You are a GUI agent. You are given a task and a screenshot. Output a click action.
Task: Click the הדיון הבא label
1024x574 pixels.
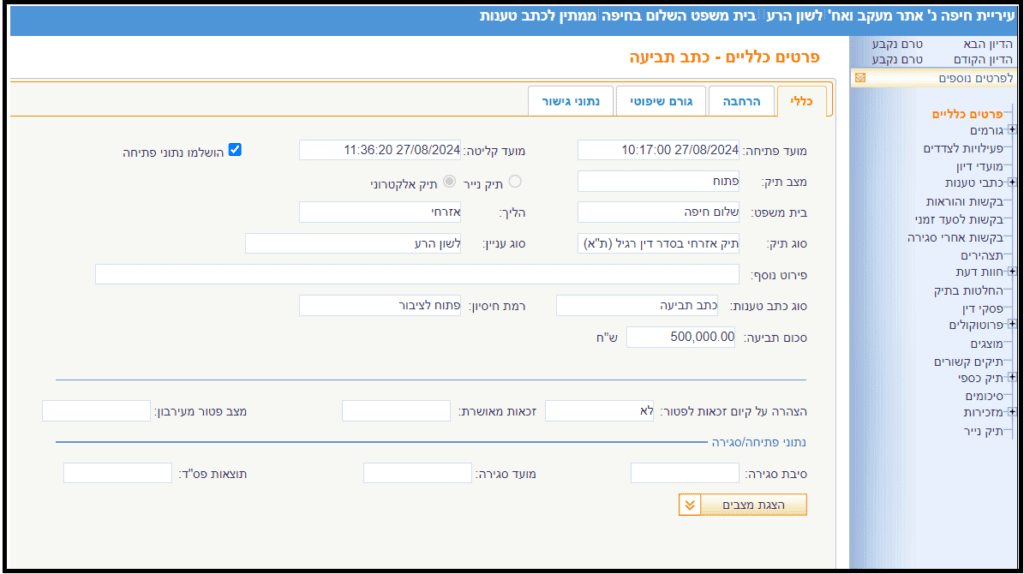(987, 44)
